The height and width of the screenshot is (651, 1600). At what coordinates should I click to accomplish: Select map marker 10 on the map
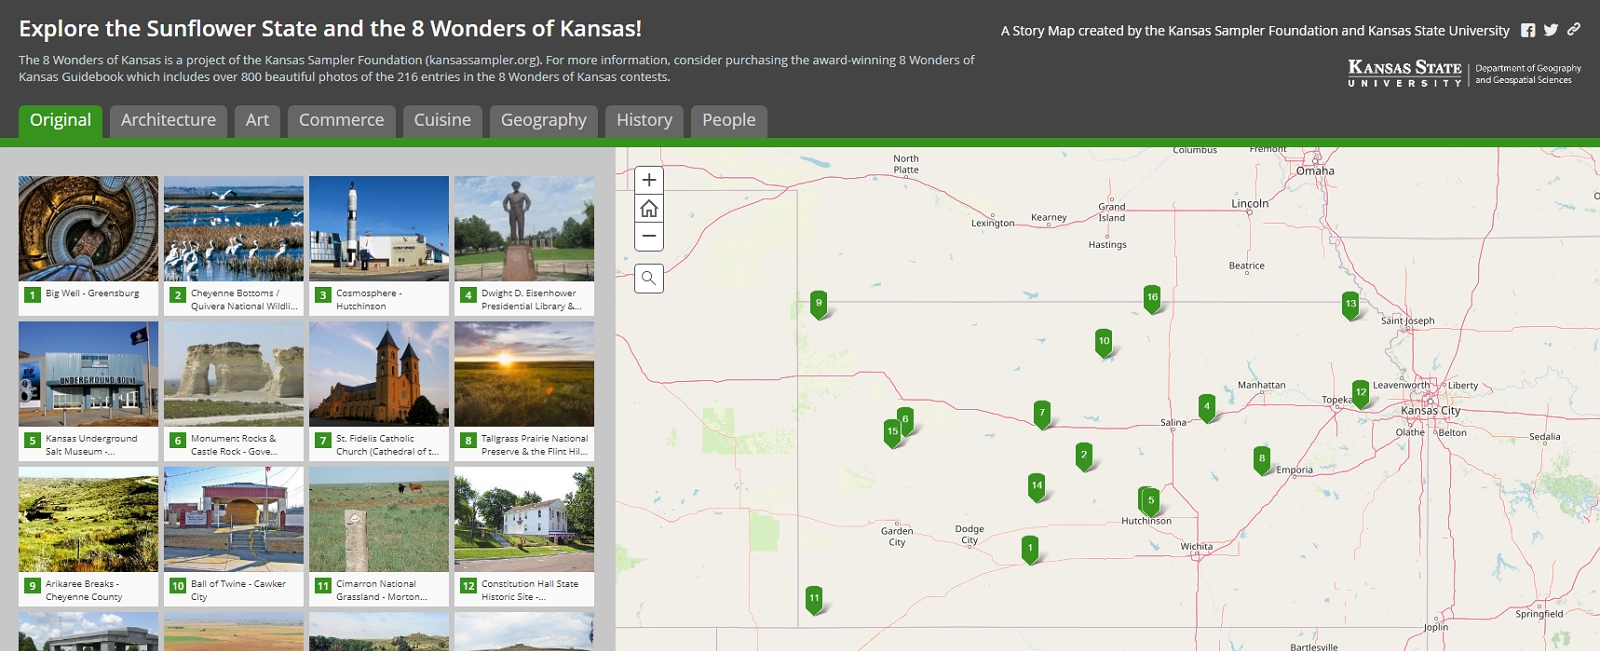pyautogui.click(x=1104, y=342)
